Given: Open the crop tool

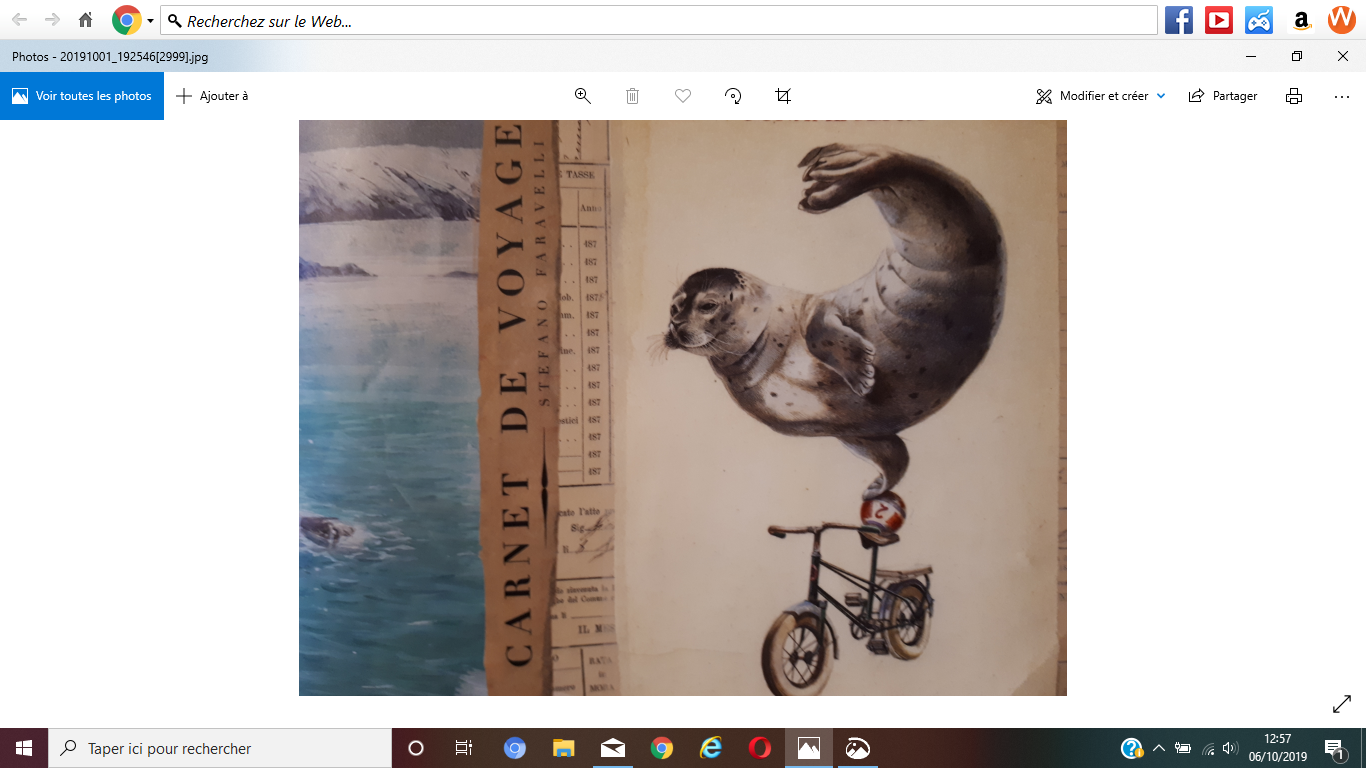Looking at the screenshot, I should [783, 96].
